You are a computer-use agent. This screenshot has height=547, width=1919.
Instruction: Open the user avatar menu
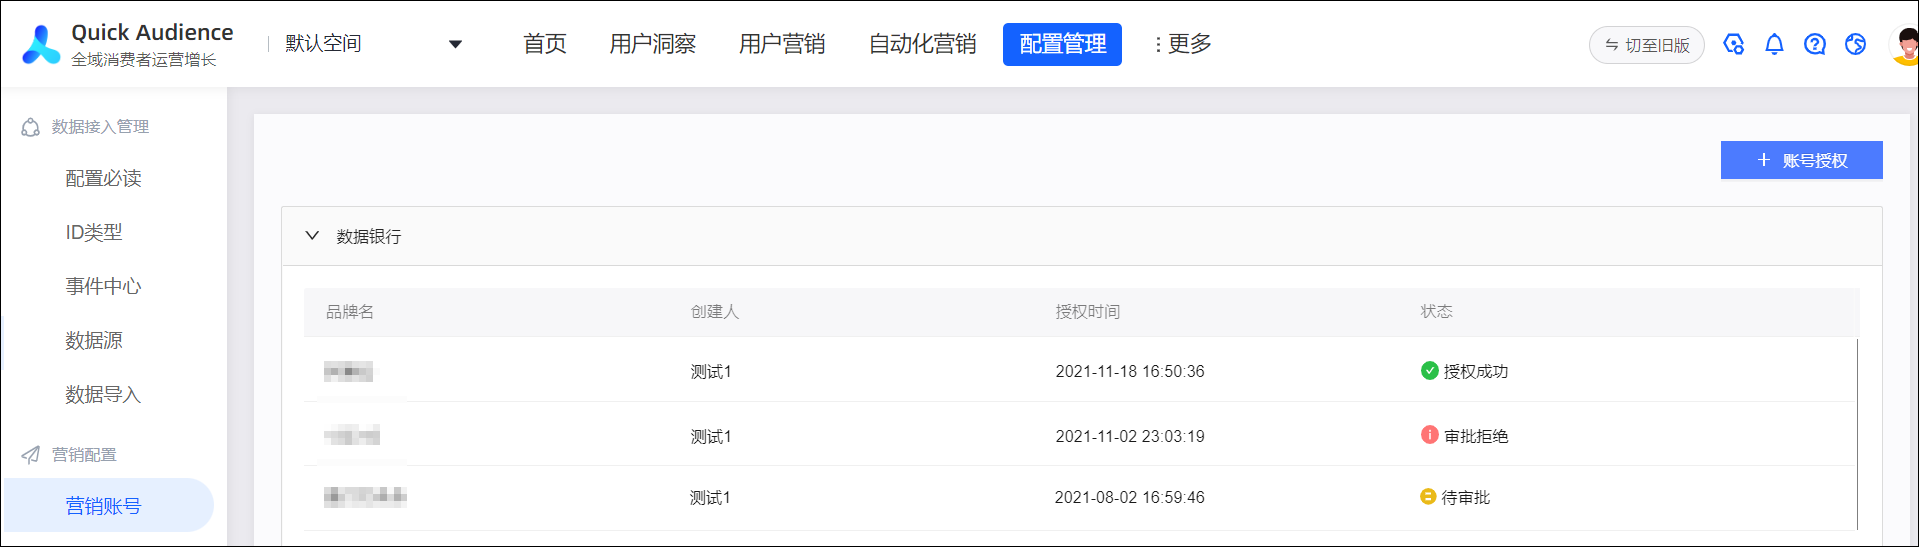(1905, 45)
